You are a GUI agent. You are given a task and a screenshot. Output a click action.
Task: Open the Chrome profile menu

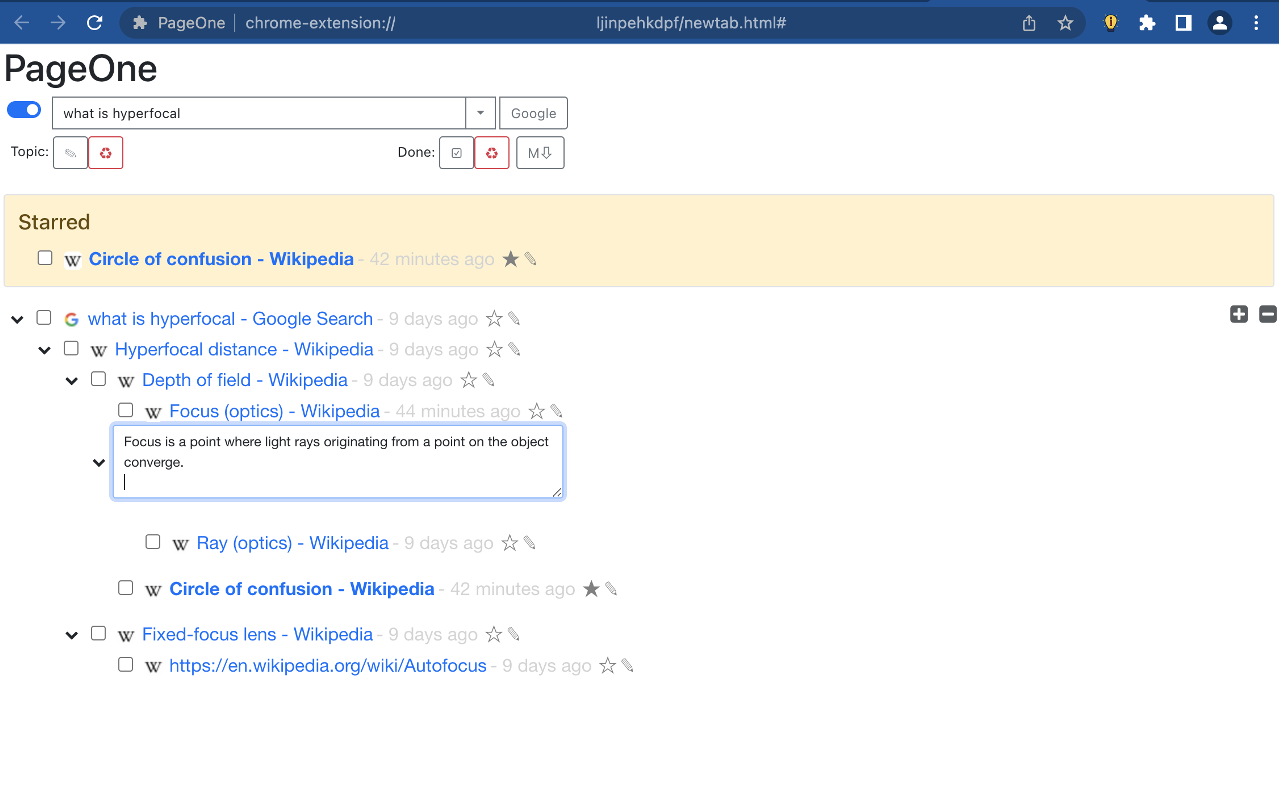coord(1219,21)
